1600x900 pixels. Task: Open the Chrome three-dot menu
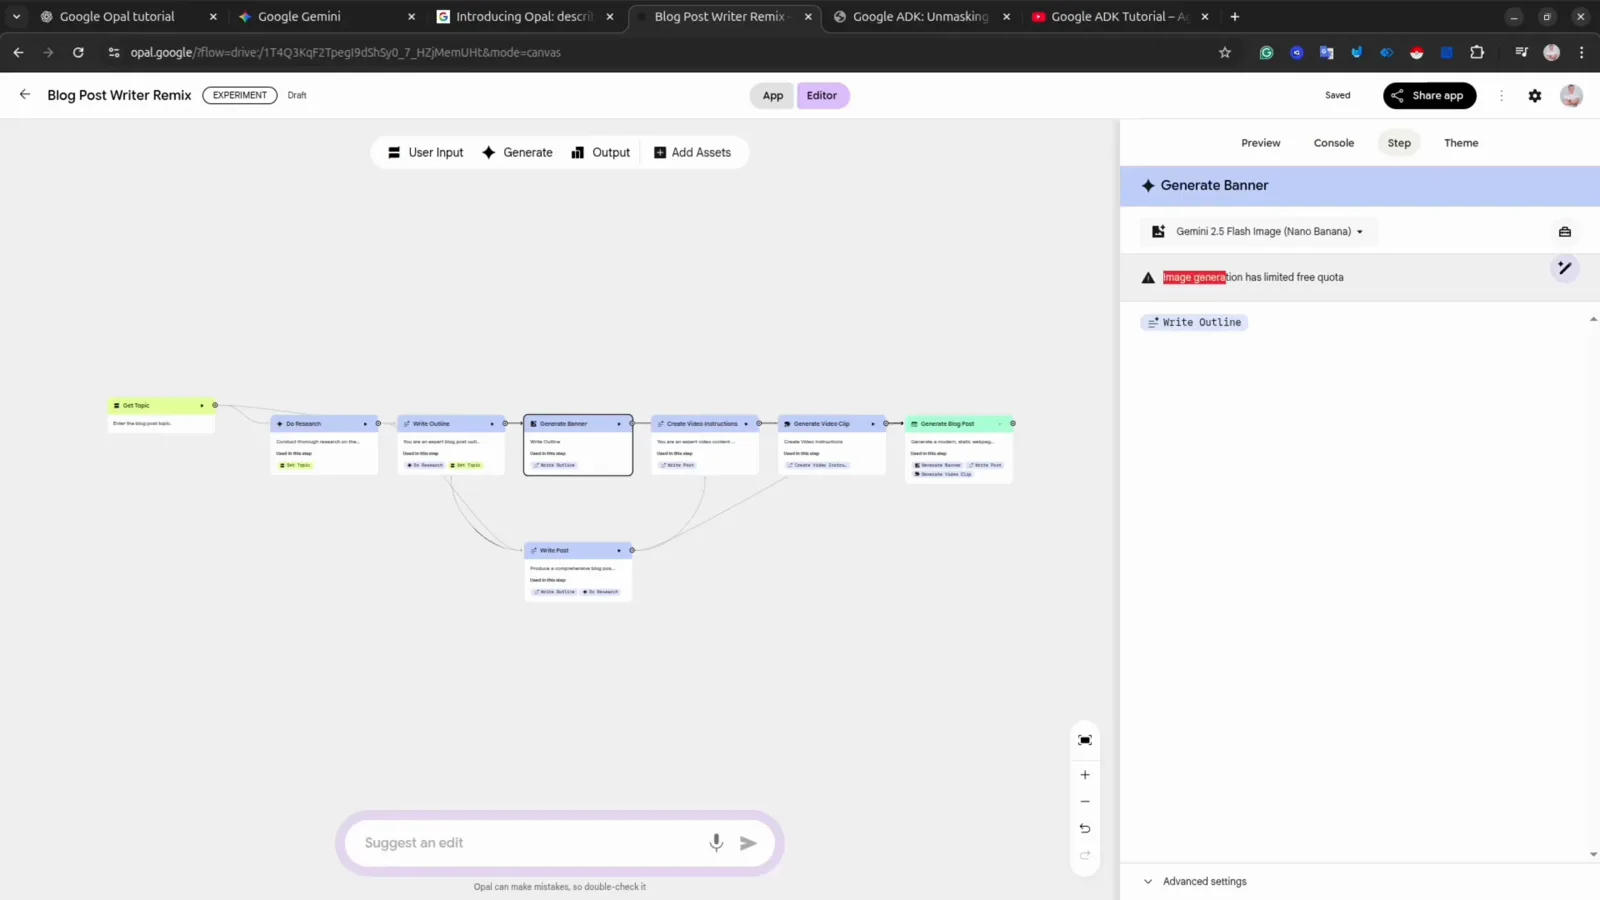(x=1581, y=53)
